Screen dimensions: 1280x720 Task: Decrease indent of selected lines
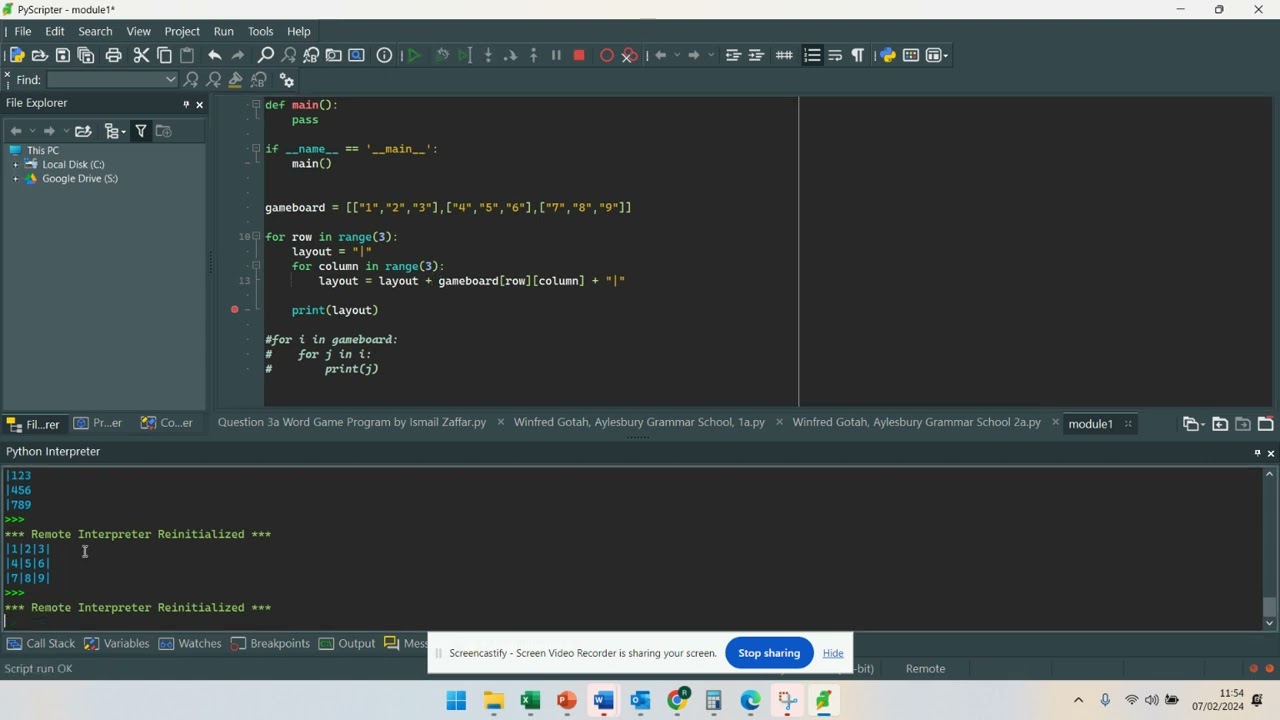[733, 56]
